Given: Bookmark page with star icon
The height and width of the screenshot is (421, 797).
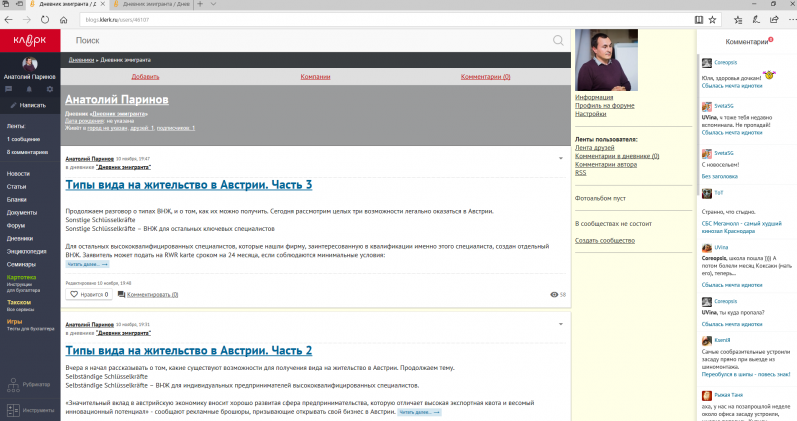Looking at the screenshot, I should (711, 19).
